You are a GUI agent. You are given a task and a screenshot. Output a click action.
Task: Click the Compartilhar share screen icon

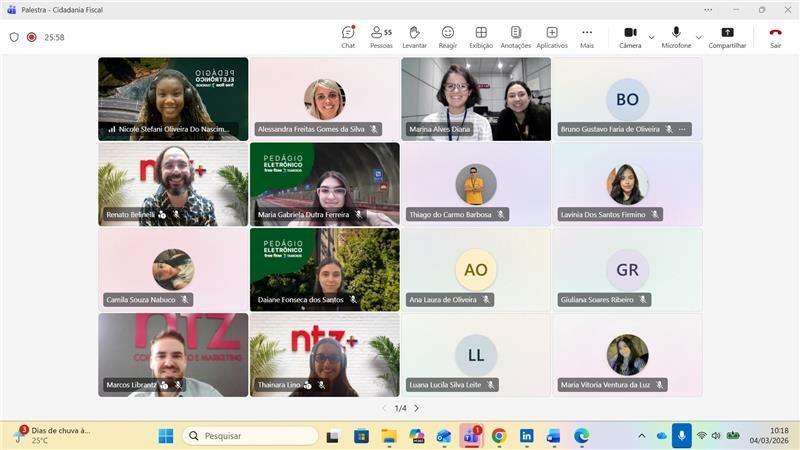727,37
